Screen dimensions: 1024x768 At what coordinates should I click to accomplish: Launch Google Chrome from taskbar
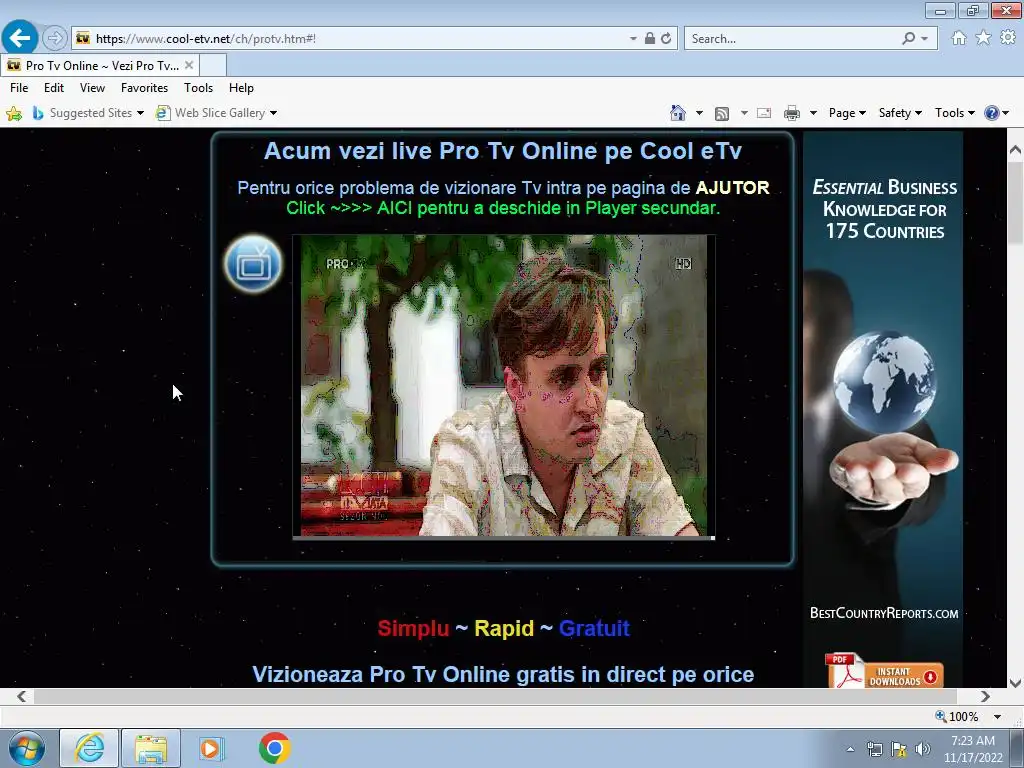point(274,748)
